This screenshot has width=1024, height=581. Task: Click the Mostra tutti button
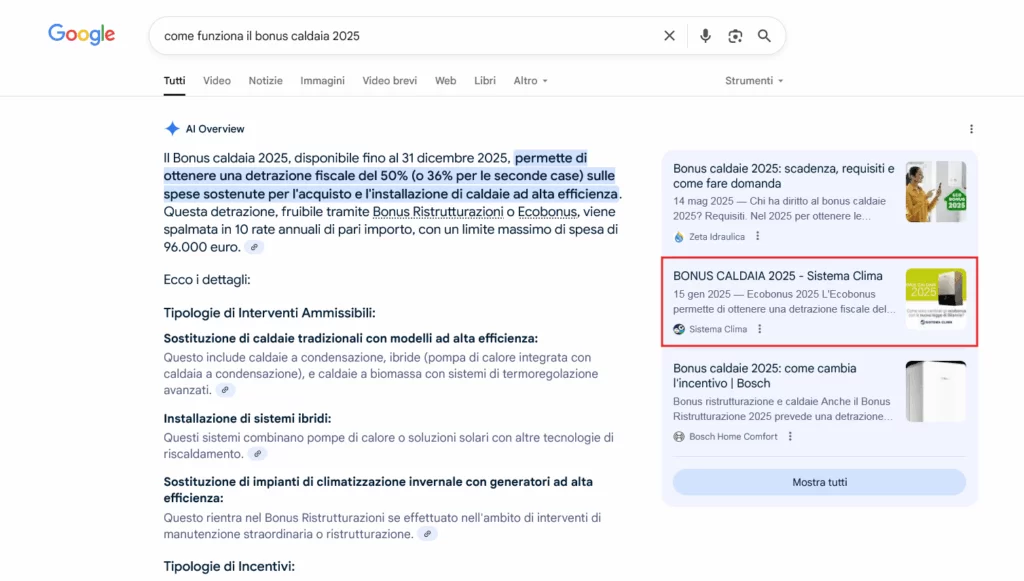[x=819, y=482]
